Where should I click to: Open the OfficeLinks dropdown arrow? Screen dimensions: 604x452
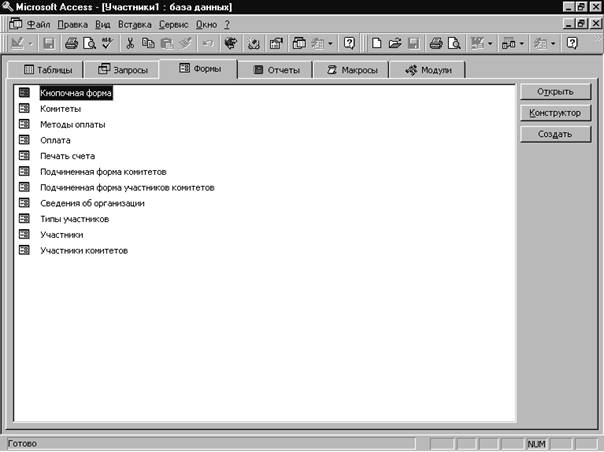[x=490, y=44]
